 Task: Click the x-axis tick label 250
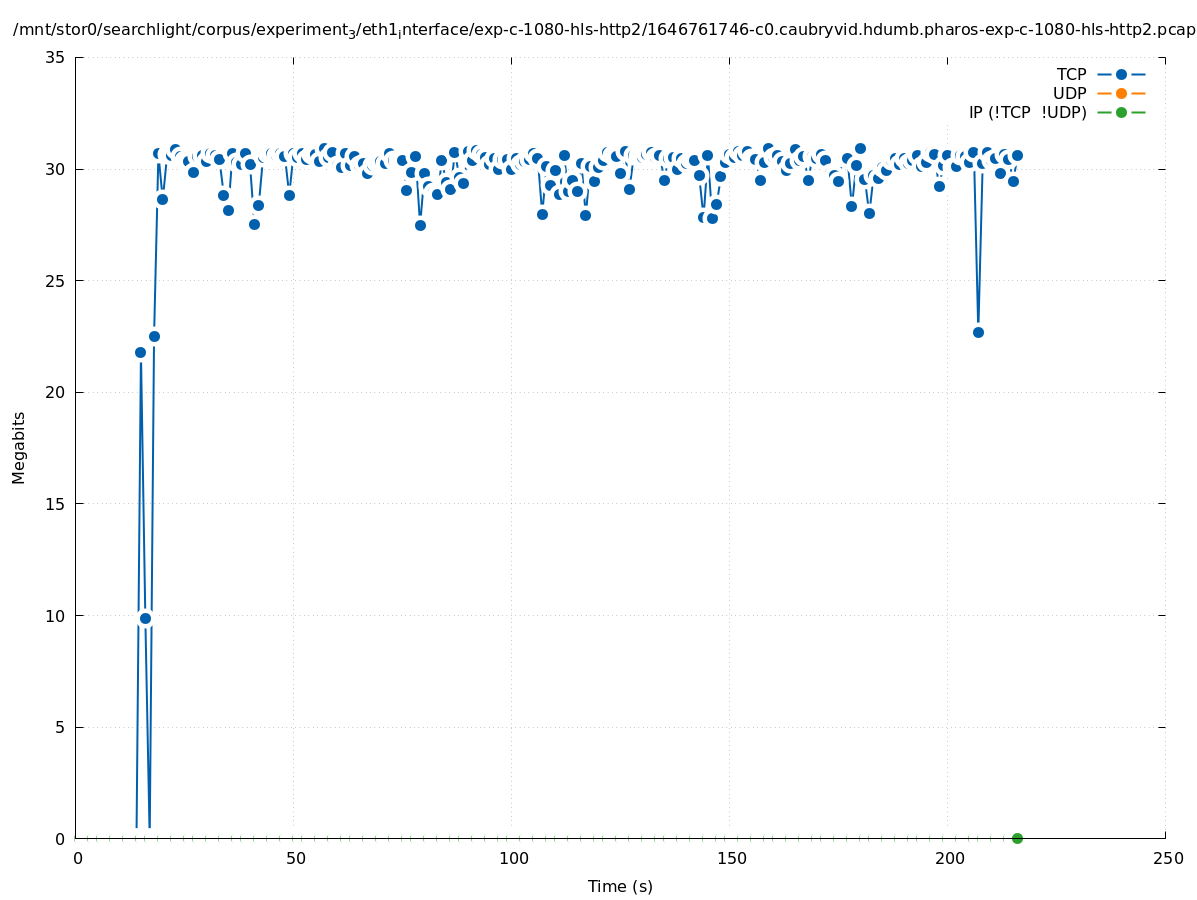pyautogui.click(x=1167, y=859)
